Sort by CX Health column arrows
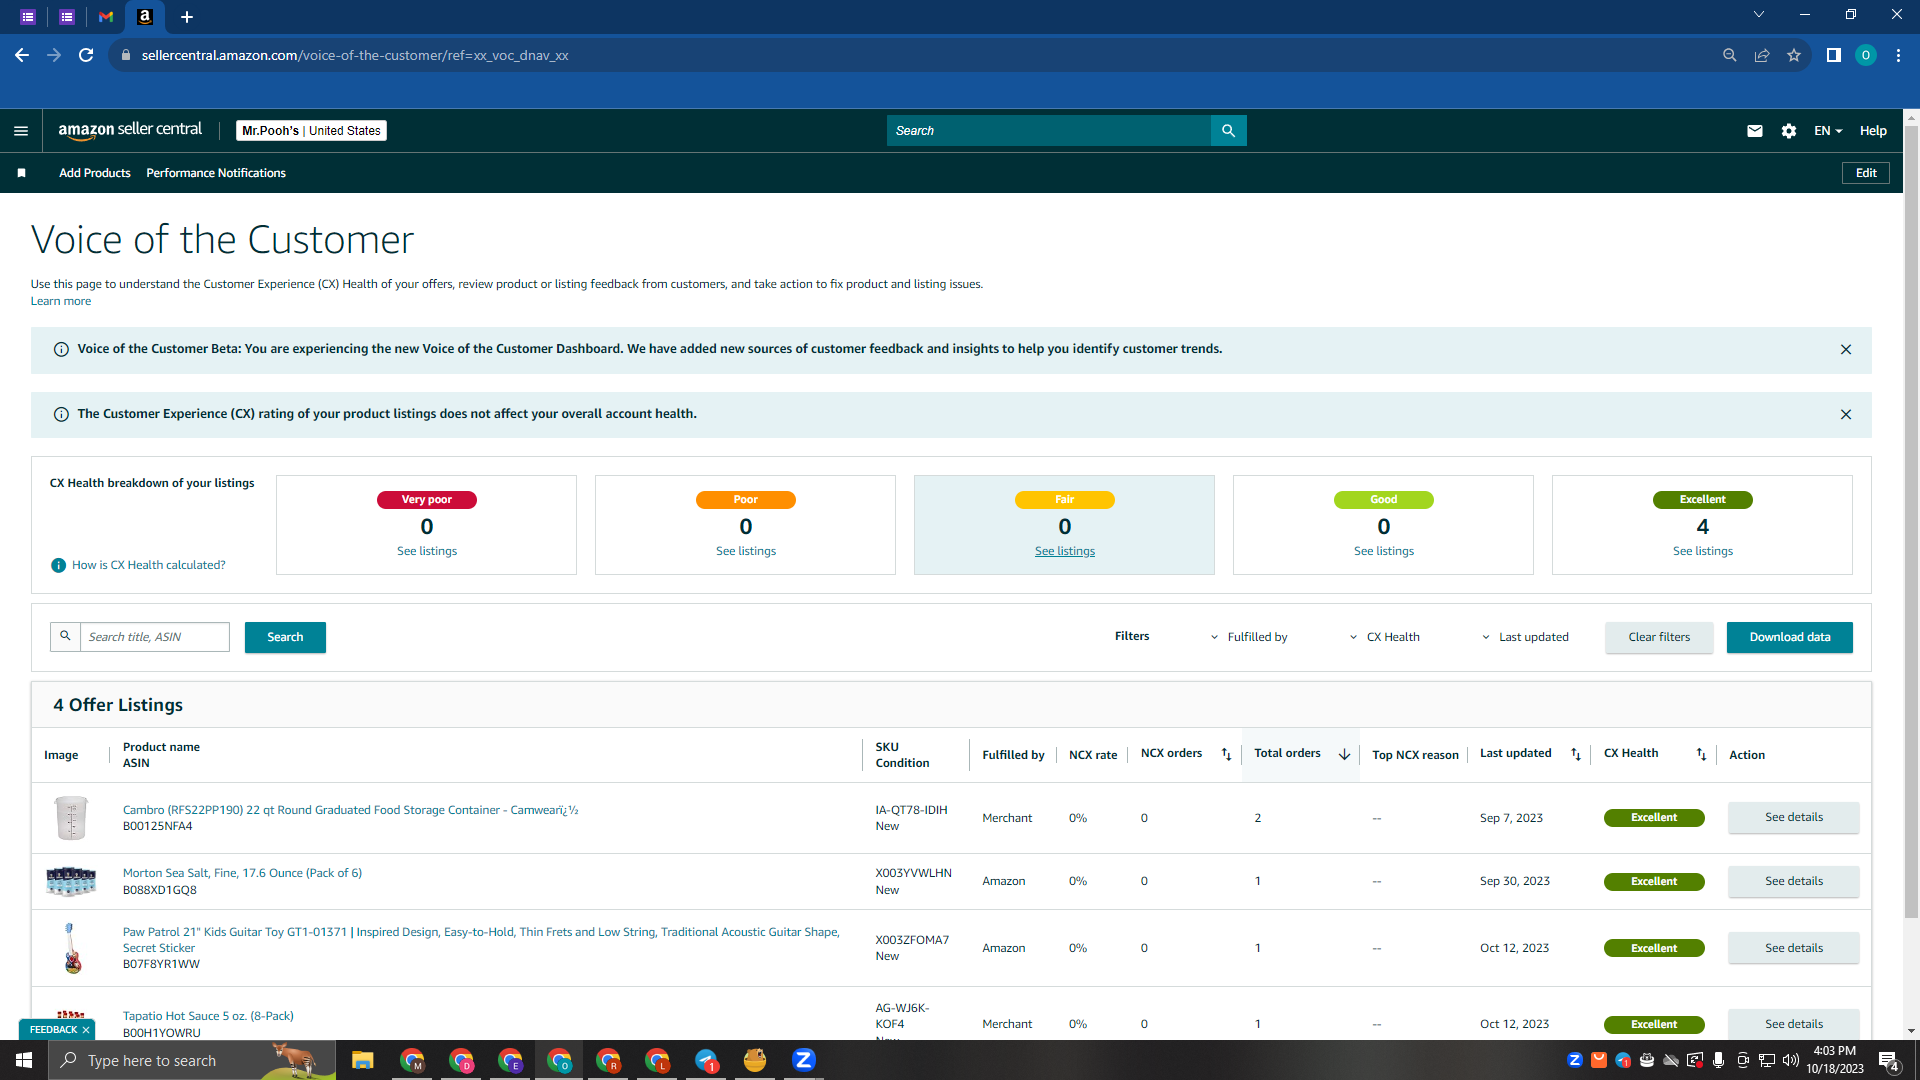1920x1080 pixels. (x=1701, y=755)
